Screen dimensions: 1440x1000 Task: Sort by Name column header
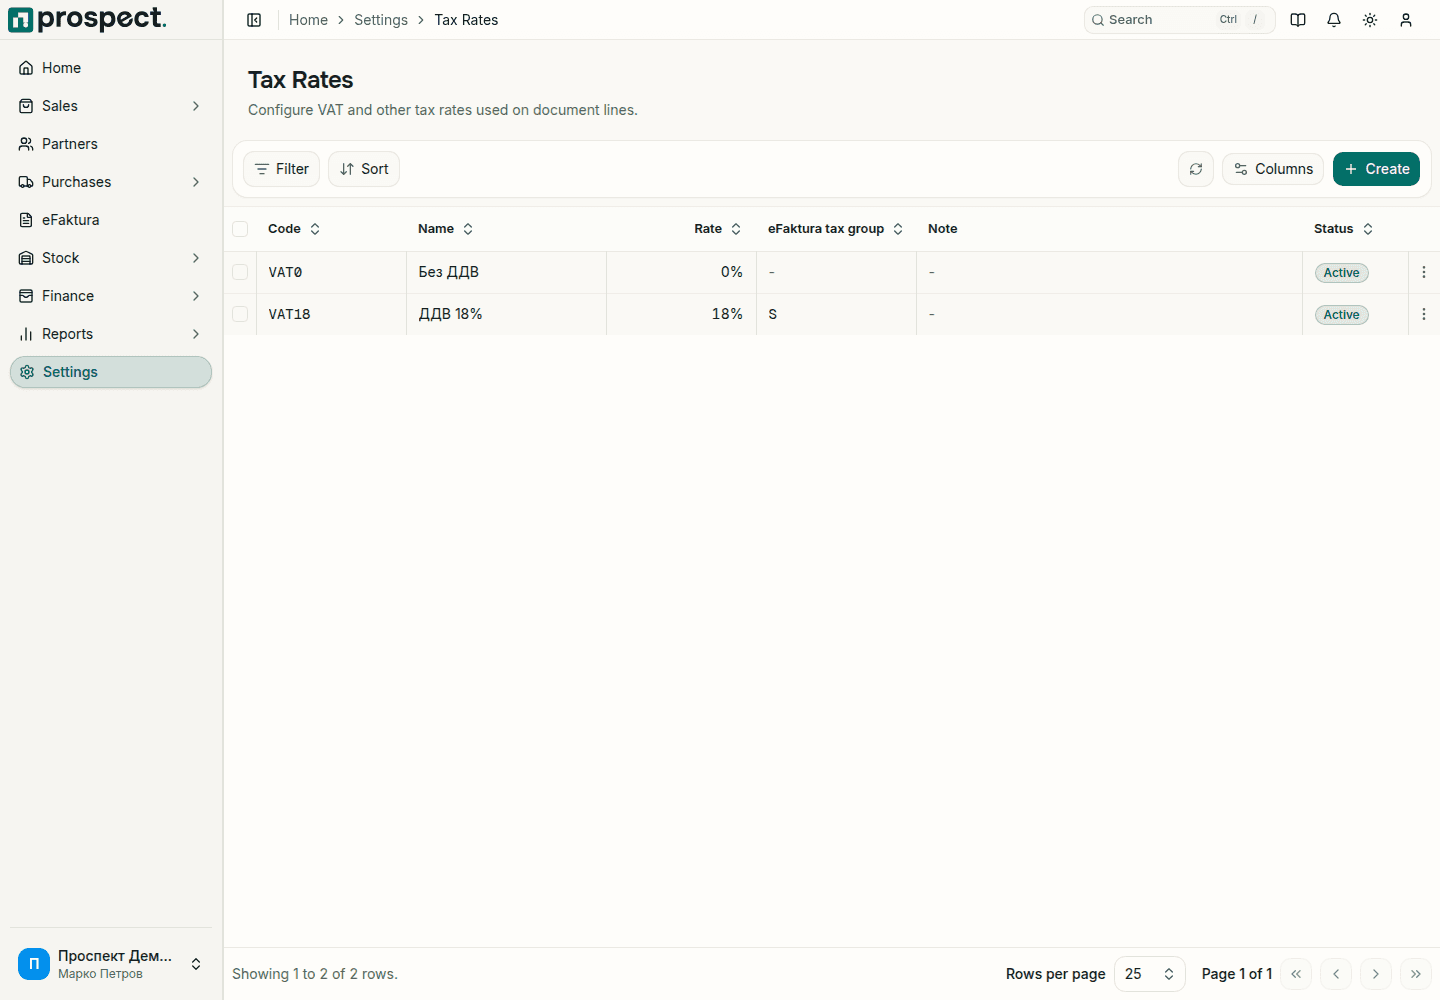[x=446, y=229]
